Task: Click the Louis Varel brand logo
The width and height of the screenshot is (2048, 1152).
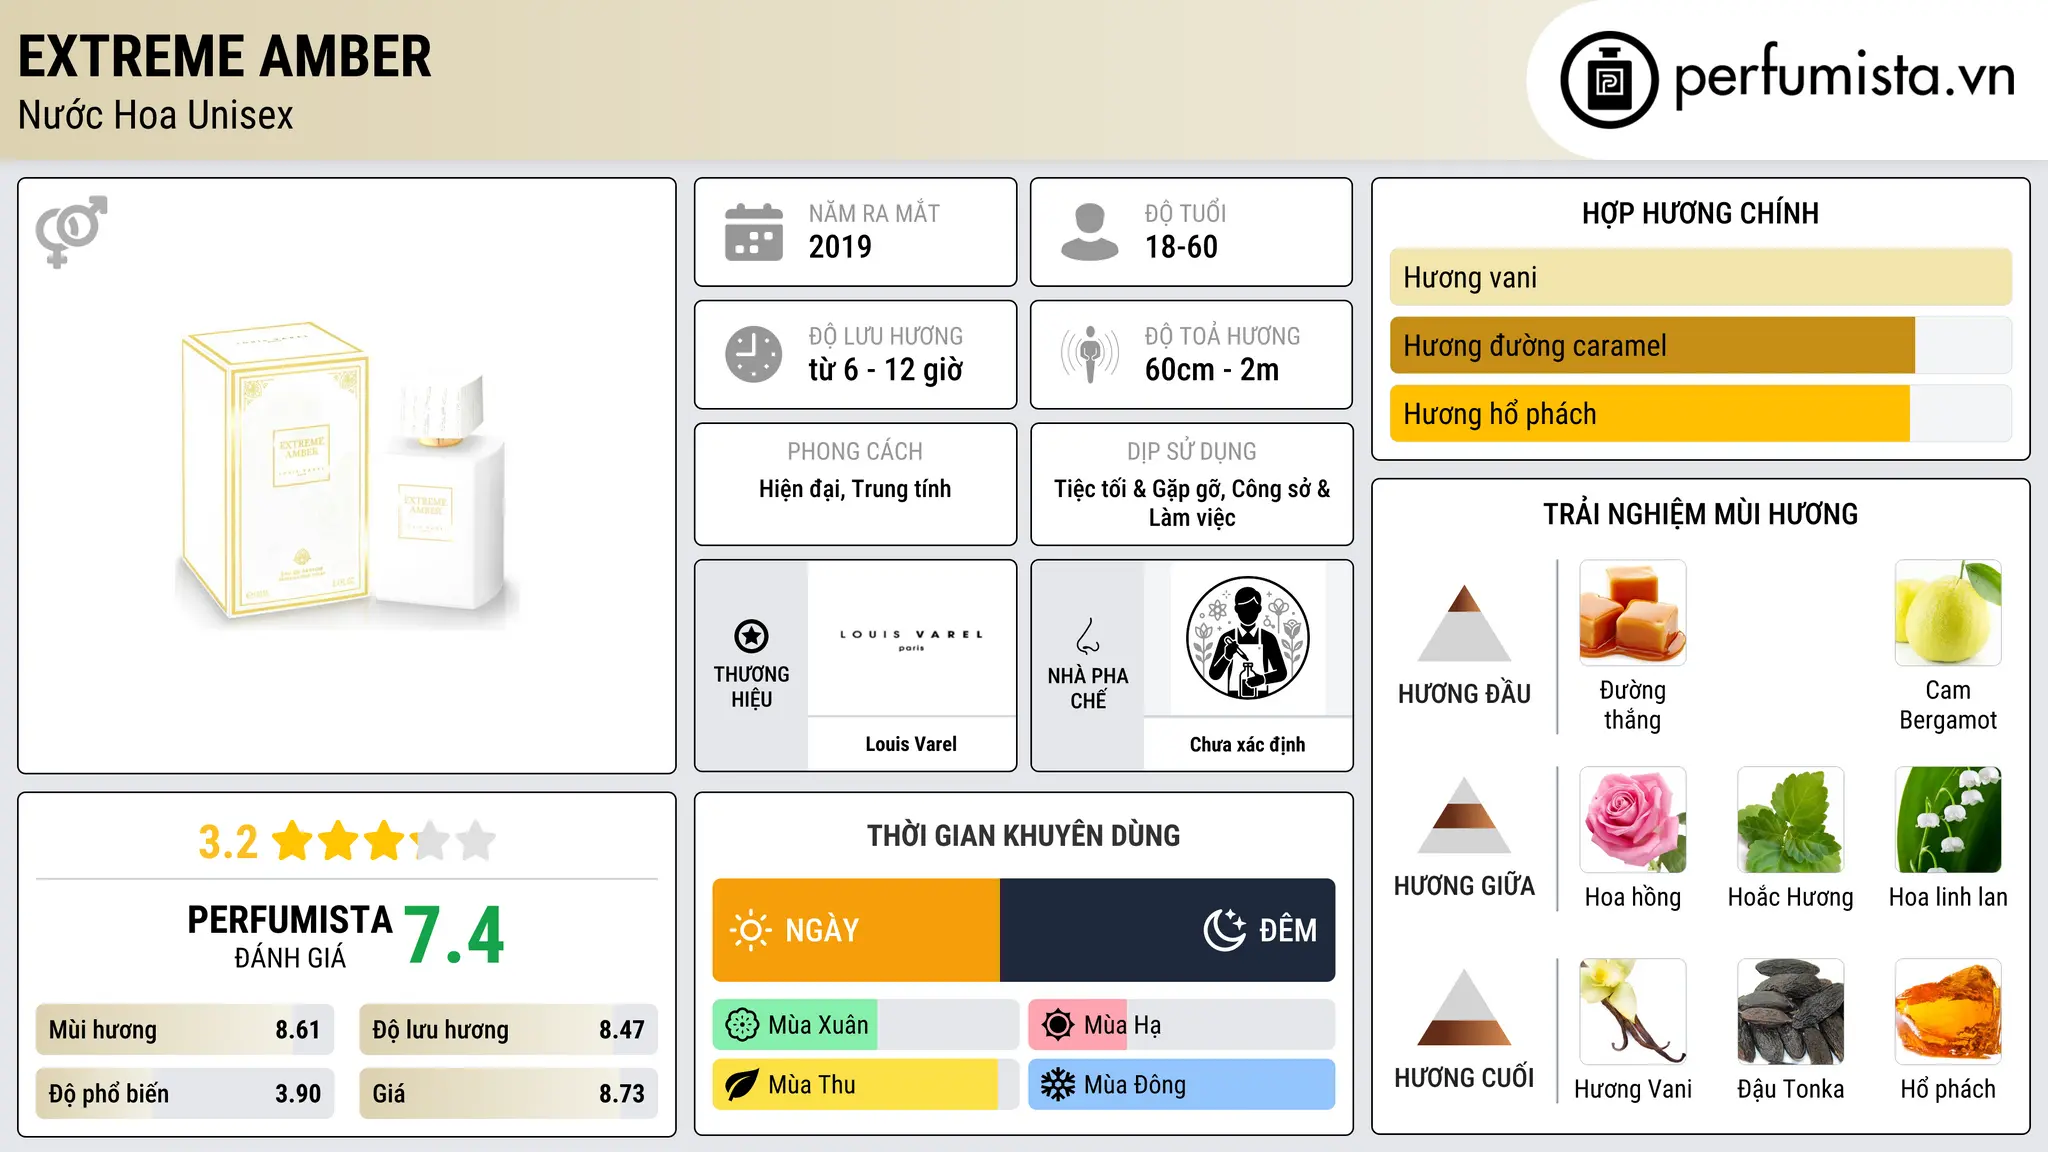Action: click(911, 639)
